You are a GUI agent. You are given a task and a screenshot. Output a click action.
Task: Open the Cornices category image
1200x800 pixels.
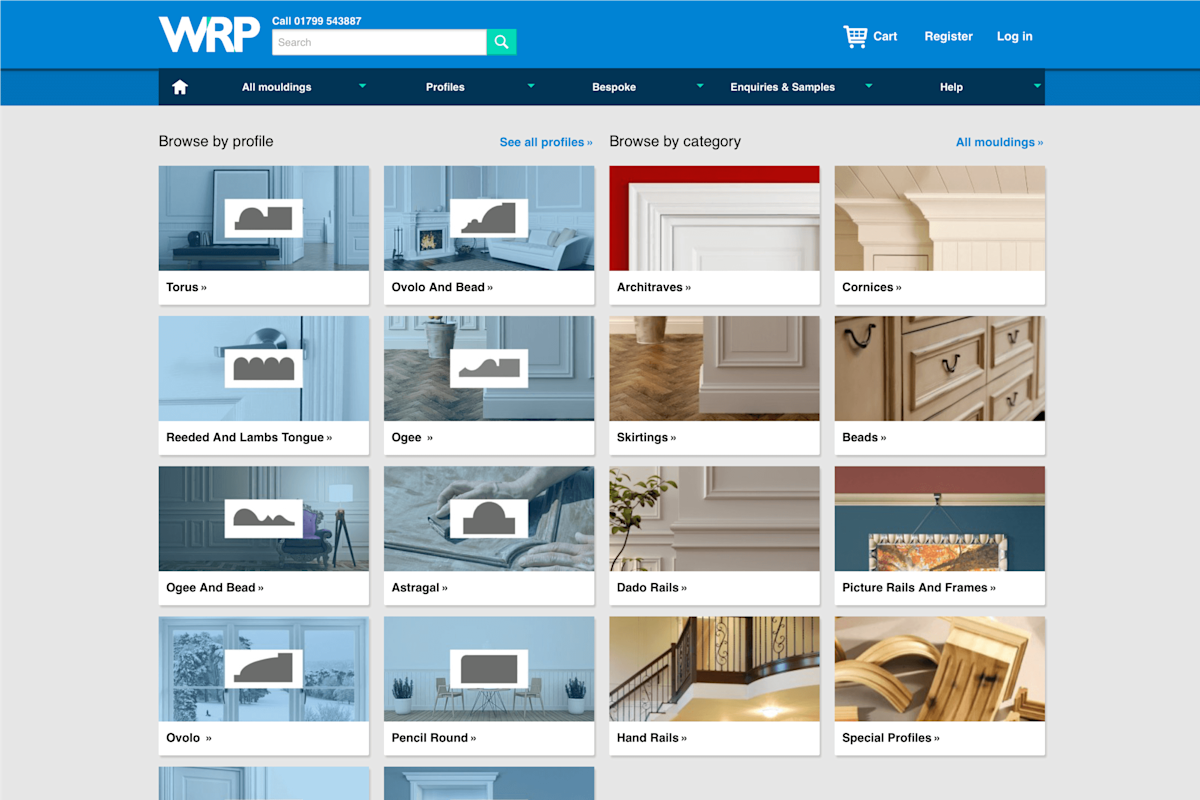coord(940,218)
